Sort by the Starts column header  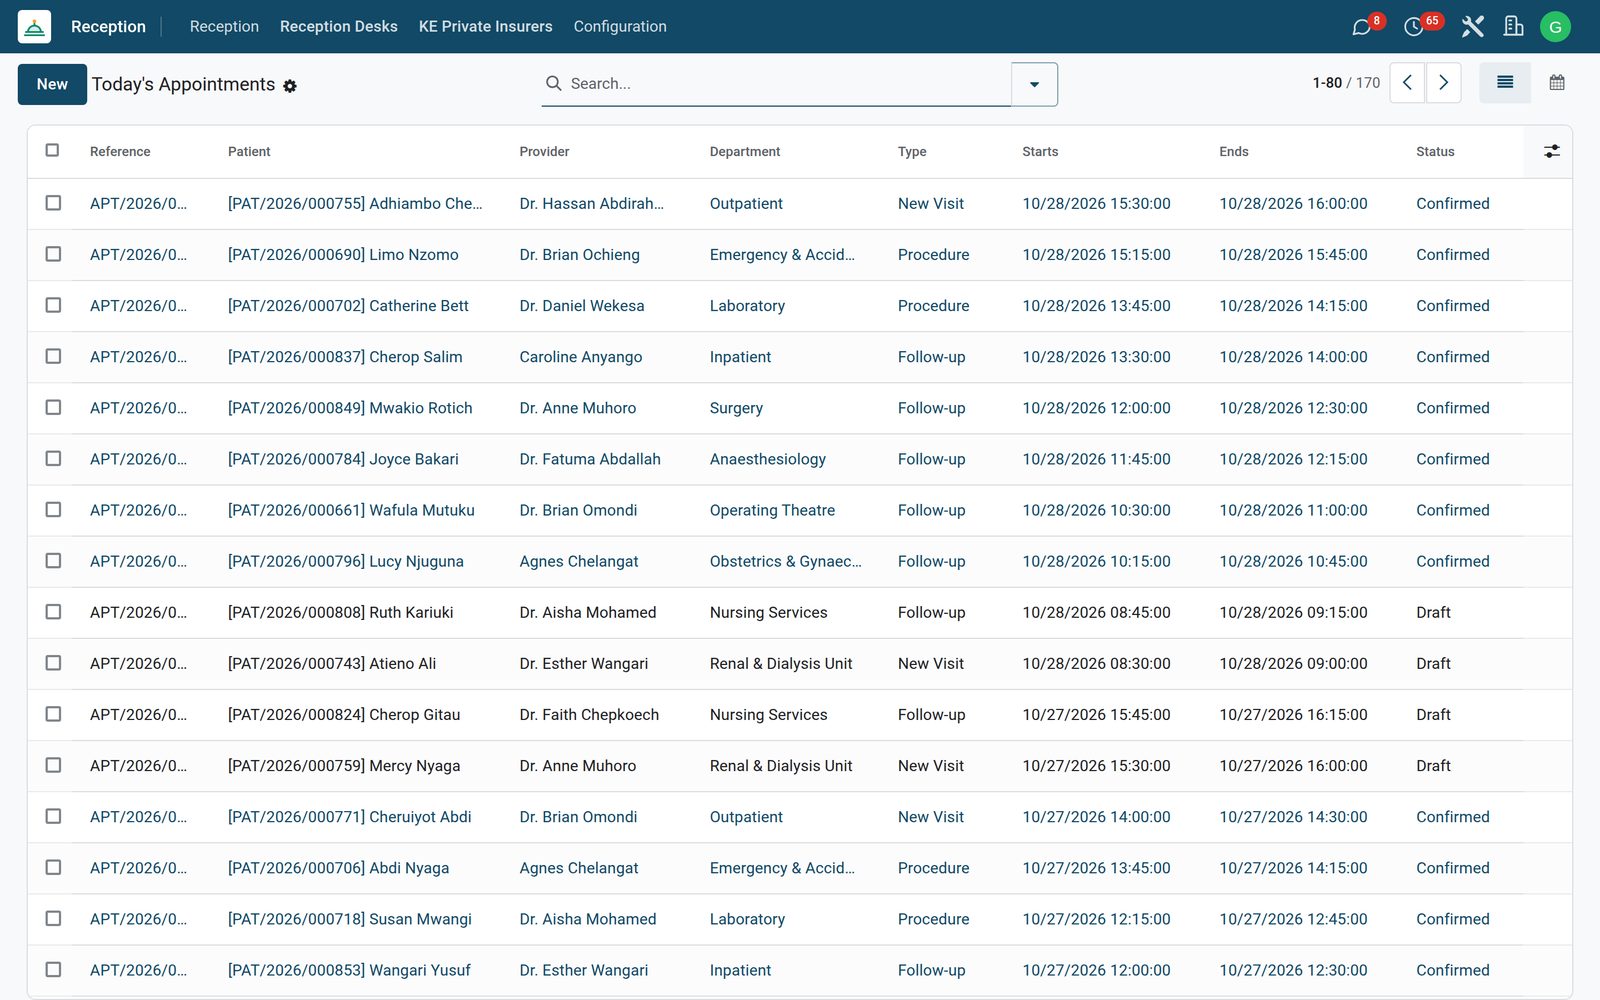click(x=1040, y=151)
